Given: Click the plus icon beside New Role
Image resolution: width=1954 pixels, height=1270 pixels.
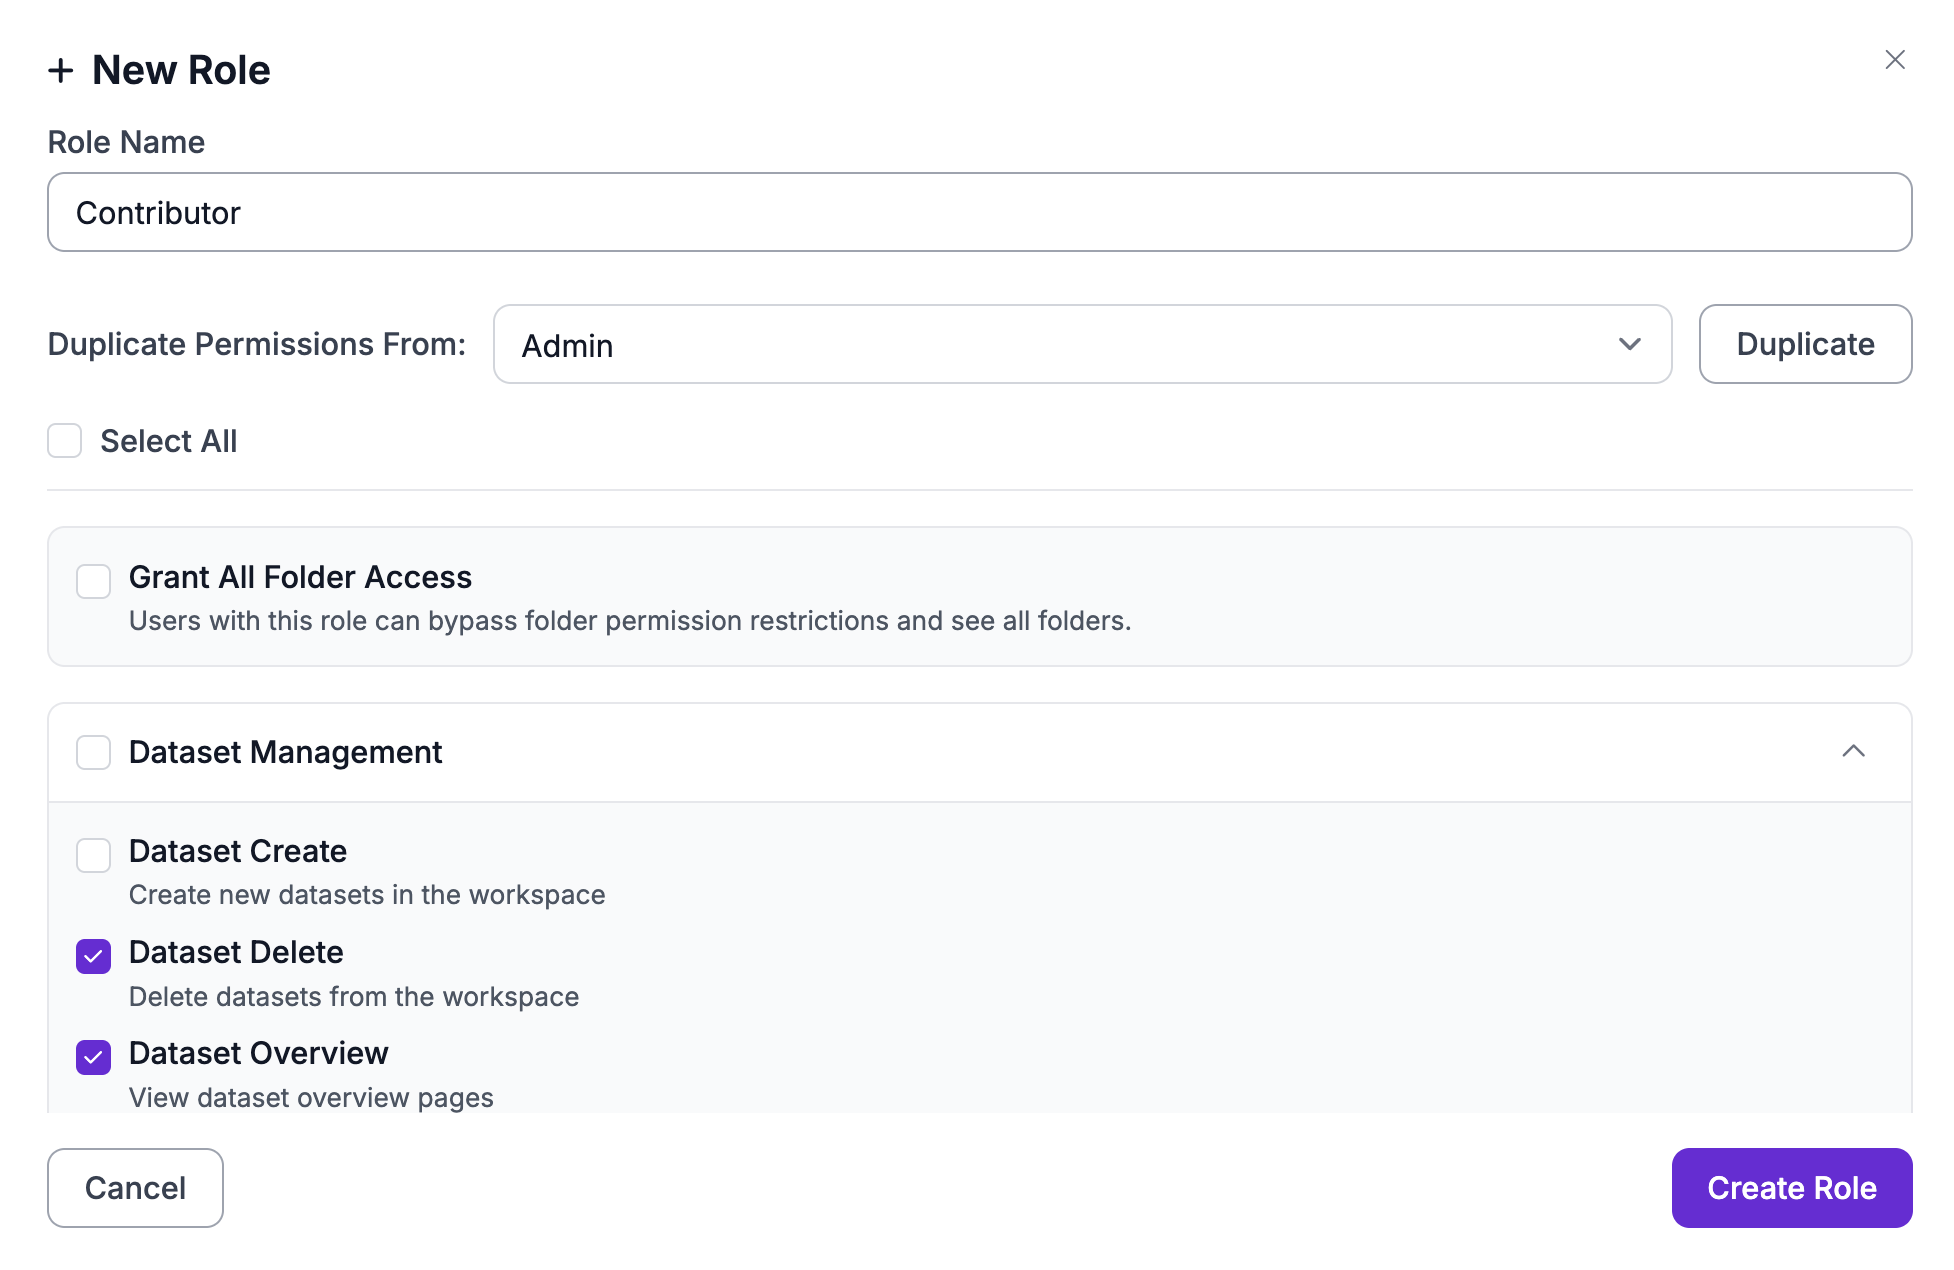Looking at the screenshot, I should 61,71.
